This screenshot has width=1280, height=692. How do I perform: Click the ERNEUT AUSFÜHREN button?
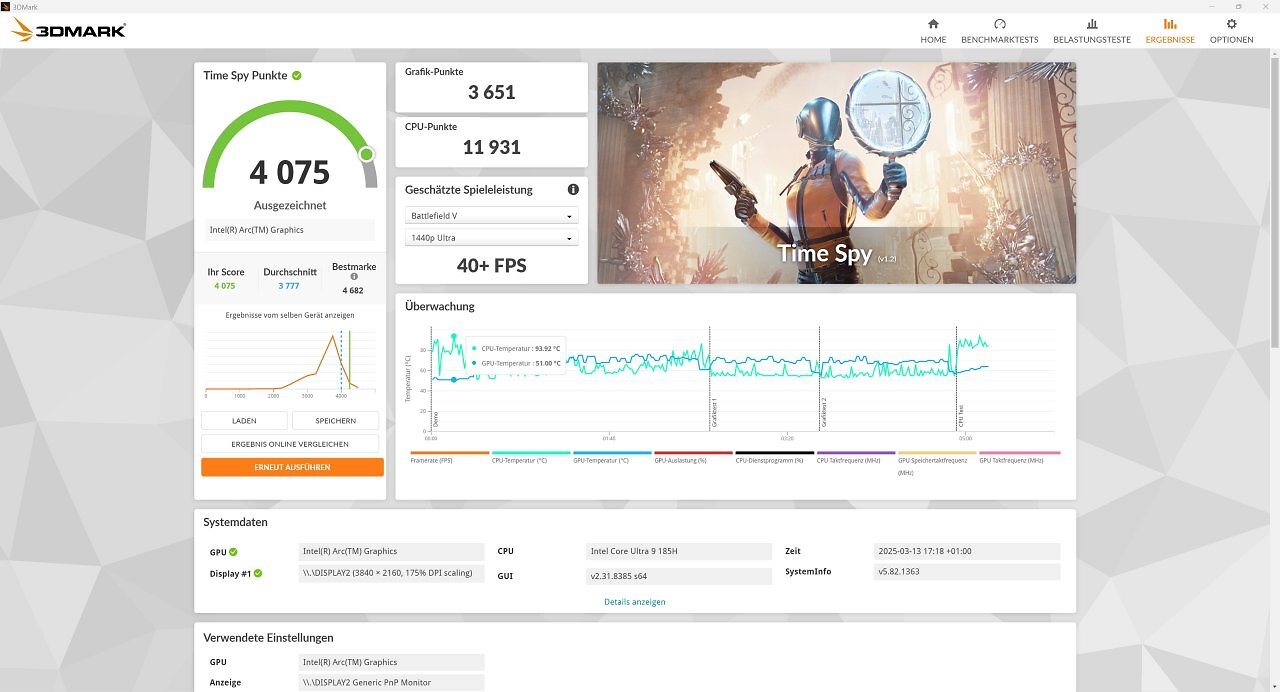point(292,467)
